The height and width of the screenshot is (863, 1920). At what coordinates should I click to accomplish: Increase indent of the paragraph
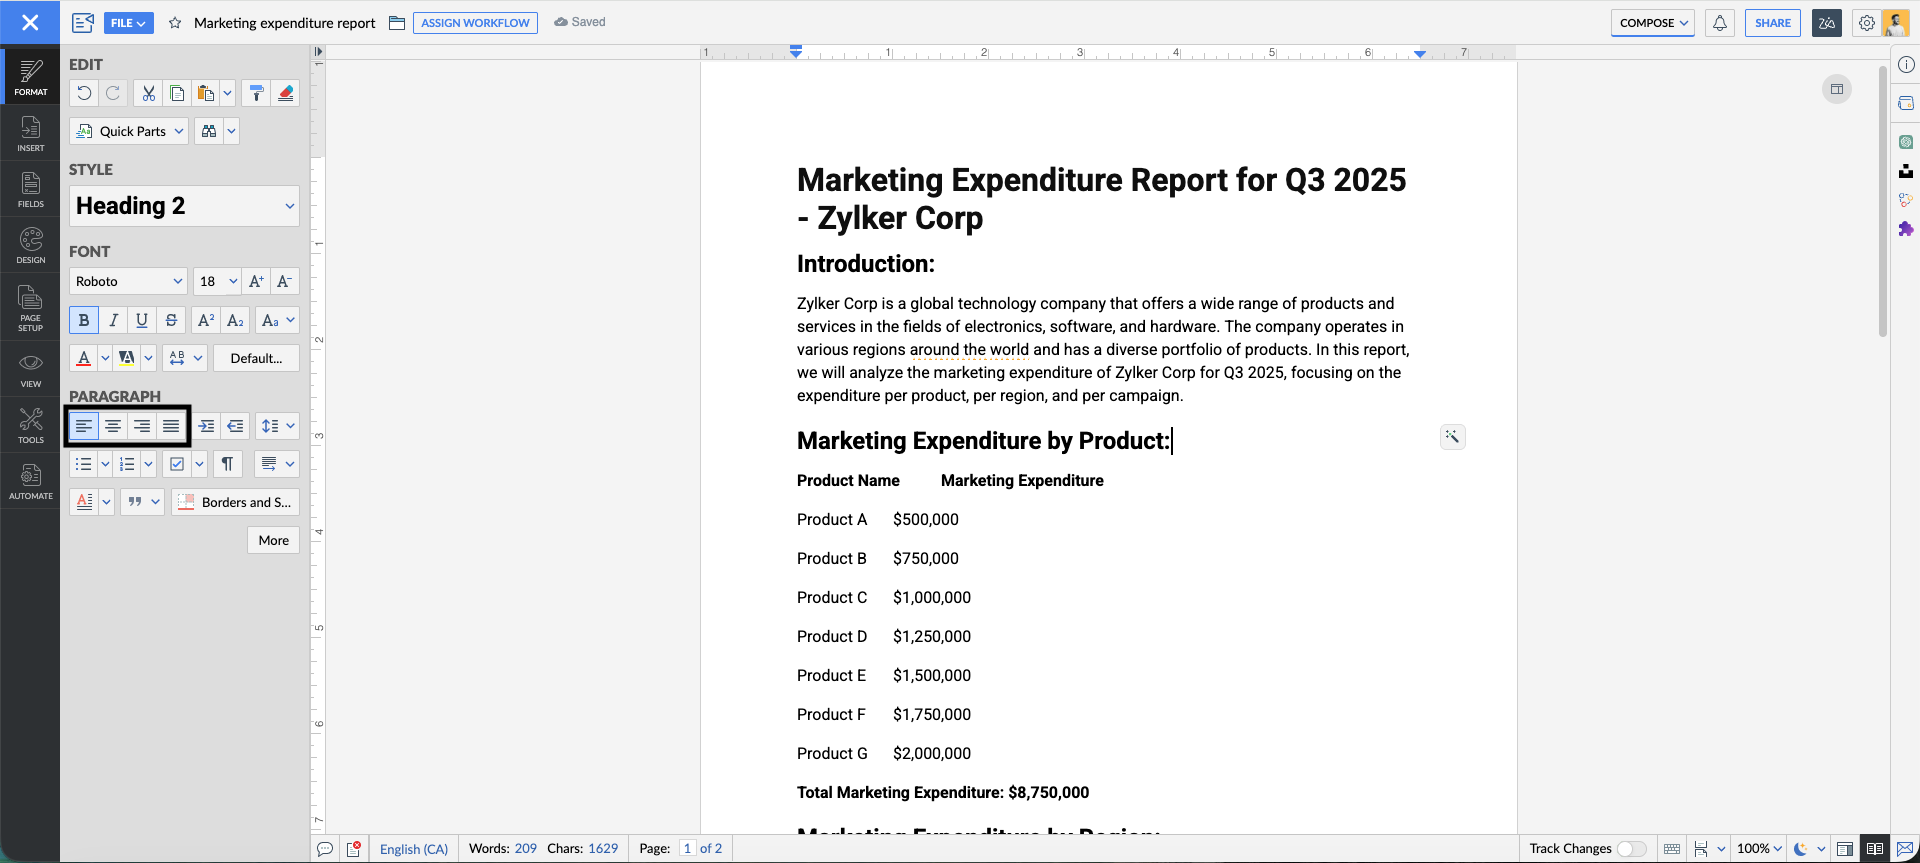pyautogui.click(x=206, y=426)
